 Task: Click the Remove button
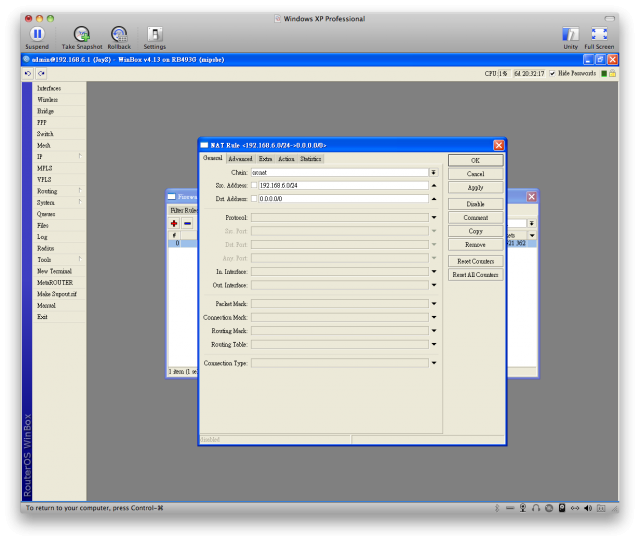tap(476, 244)
